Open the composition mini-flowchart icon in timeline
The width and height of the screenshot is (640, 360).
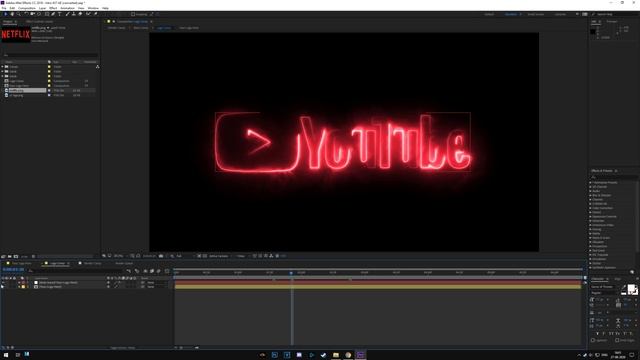(x=128, y=271)
